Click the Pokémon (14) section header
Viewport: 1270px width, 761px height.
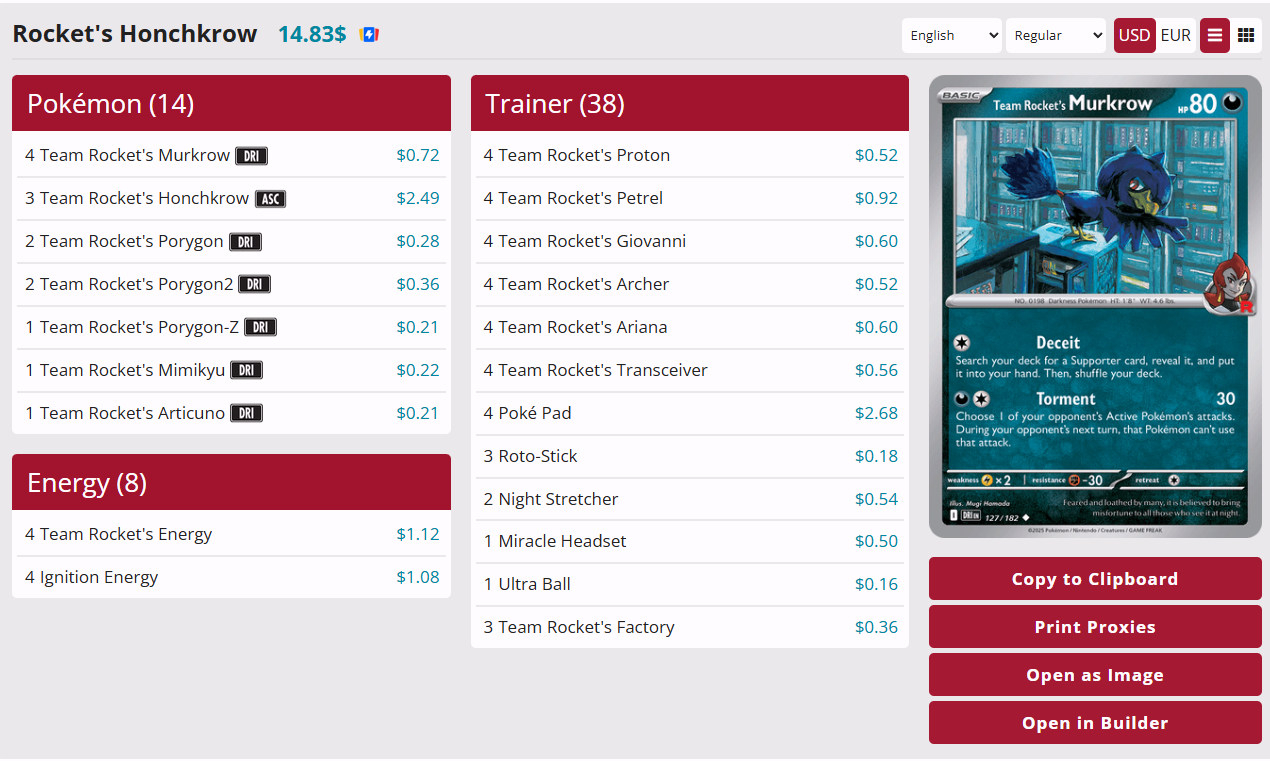[x=232, y=103]
